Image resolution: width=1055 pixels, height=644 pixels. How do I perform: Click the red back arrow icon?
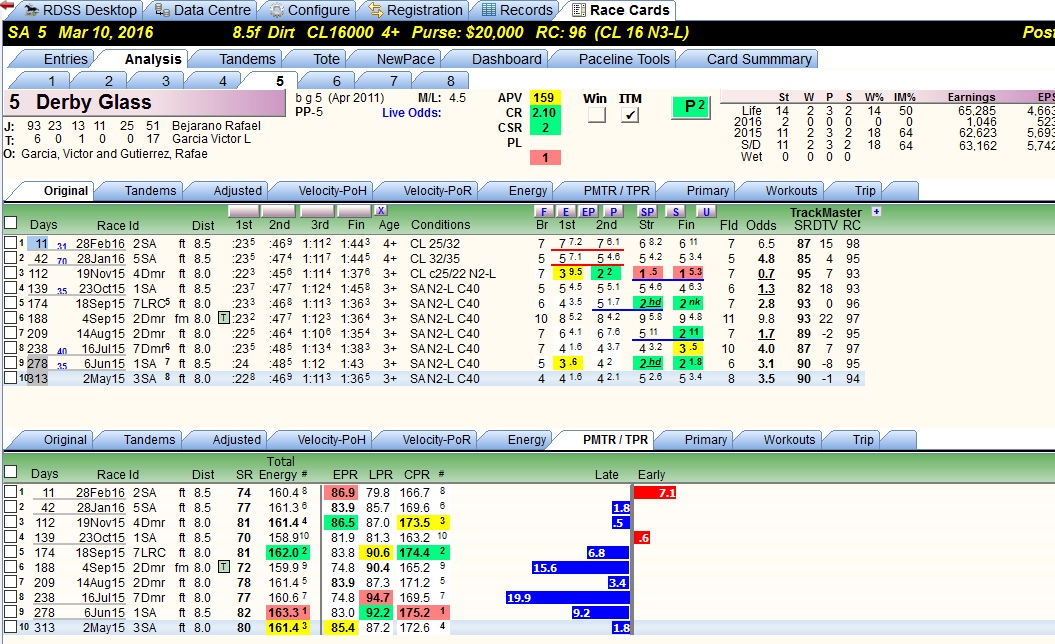click(7, 5)
